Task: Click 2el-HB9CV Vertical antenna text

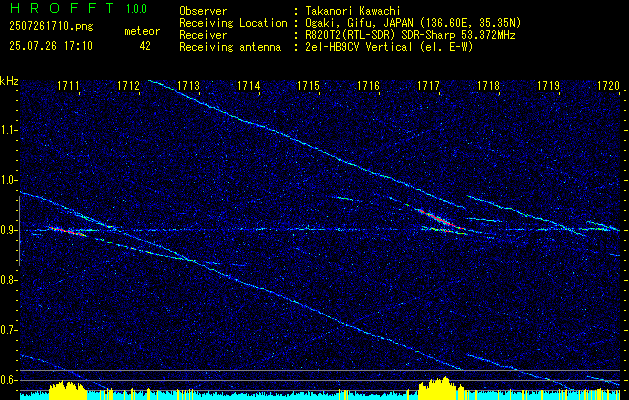Action: pos(389,47)
